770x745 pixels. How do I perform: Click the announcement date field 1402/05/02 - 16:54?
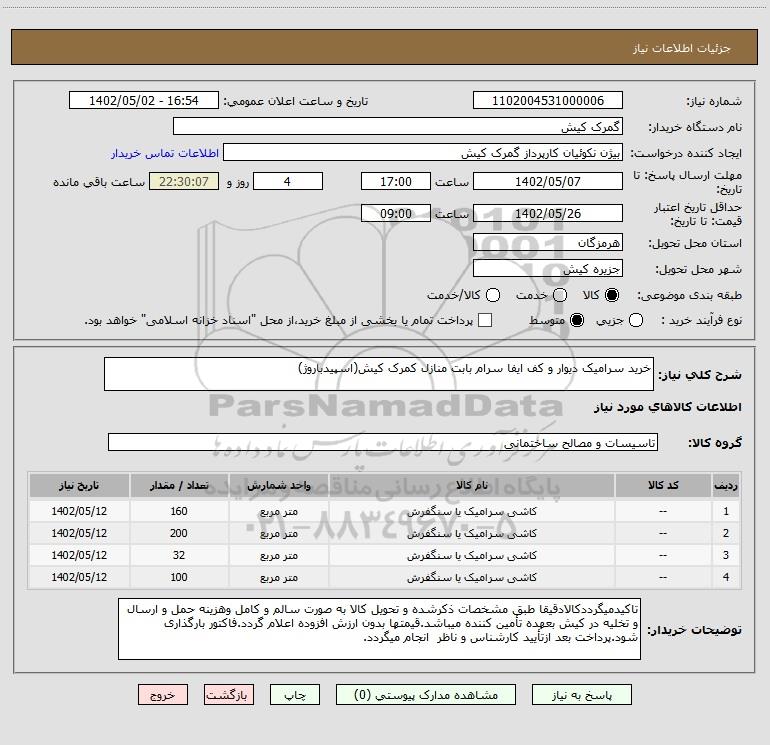(143, 101)
